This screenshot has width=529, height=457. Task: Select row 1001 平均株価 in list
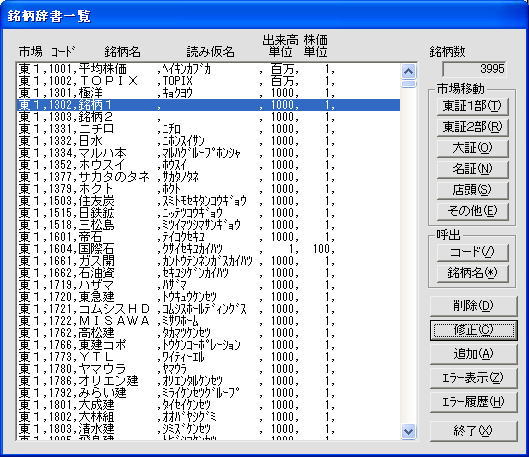click(208, 69)
